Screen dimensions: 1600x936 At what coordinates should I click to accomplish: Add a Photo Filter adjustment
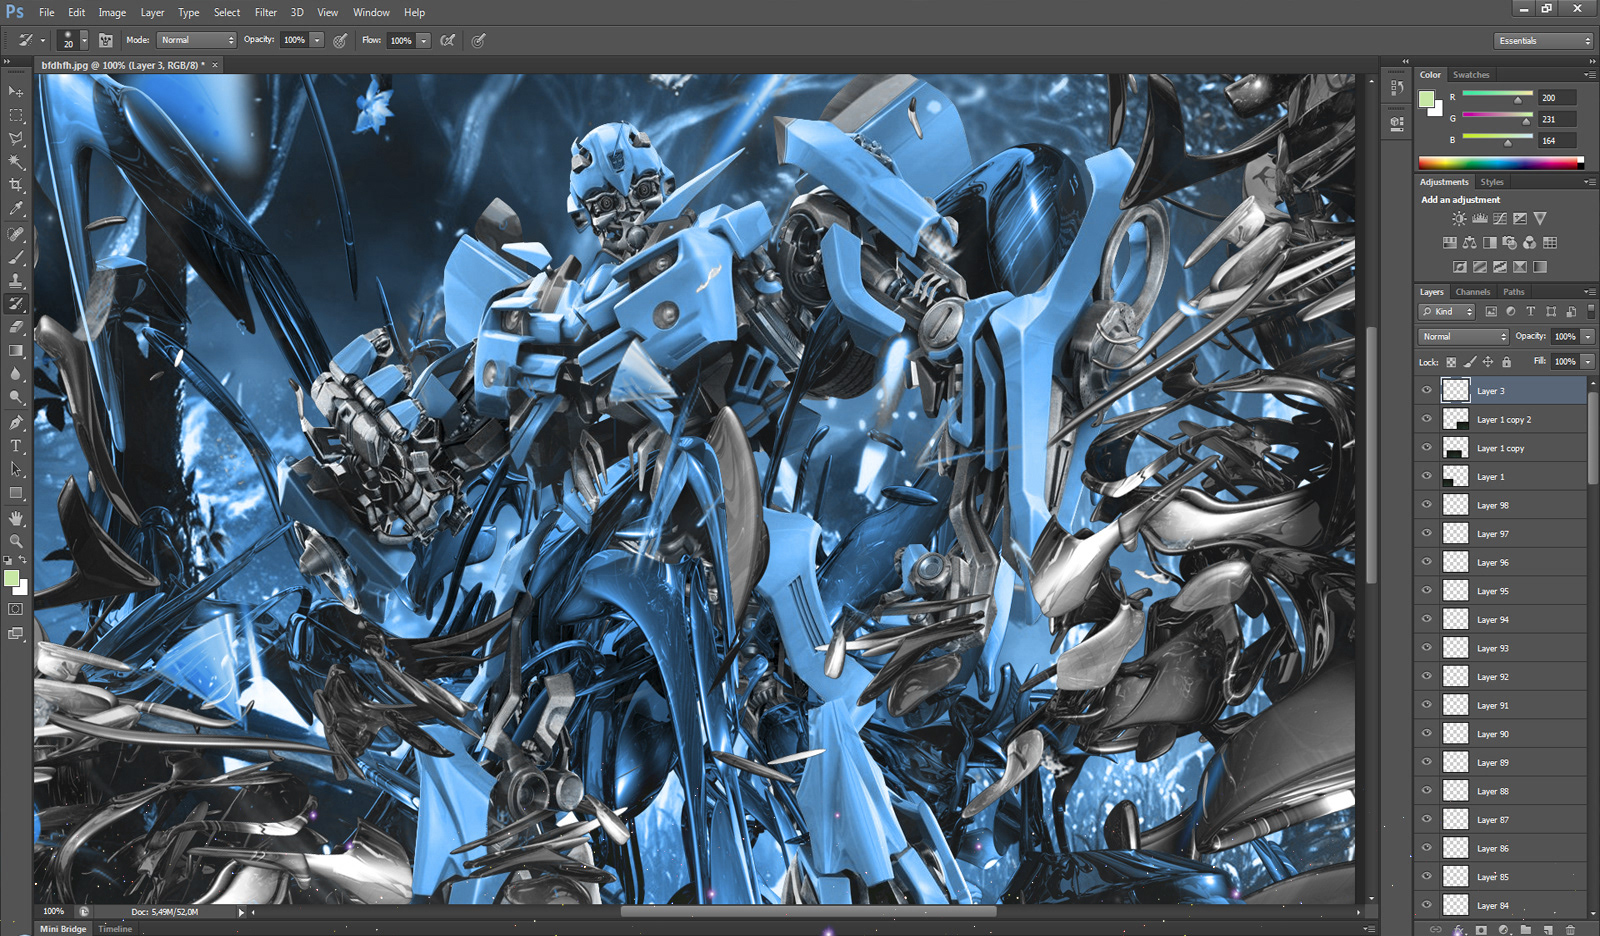tap(1509, 242)
